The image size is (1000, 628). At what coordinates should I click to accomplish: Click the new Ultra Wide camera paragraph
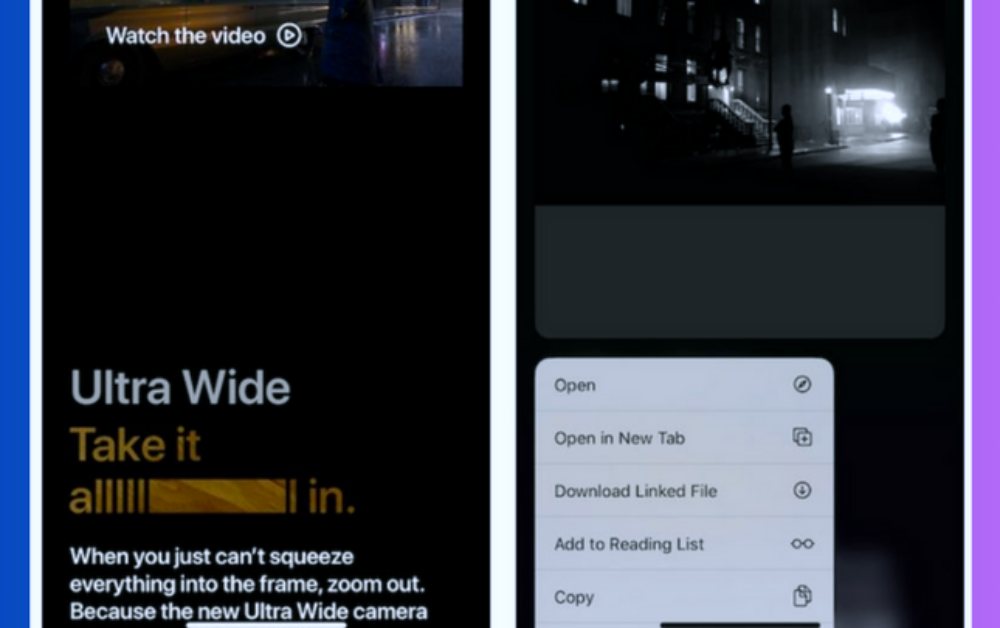(248, 583)
